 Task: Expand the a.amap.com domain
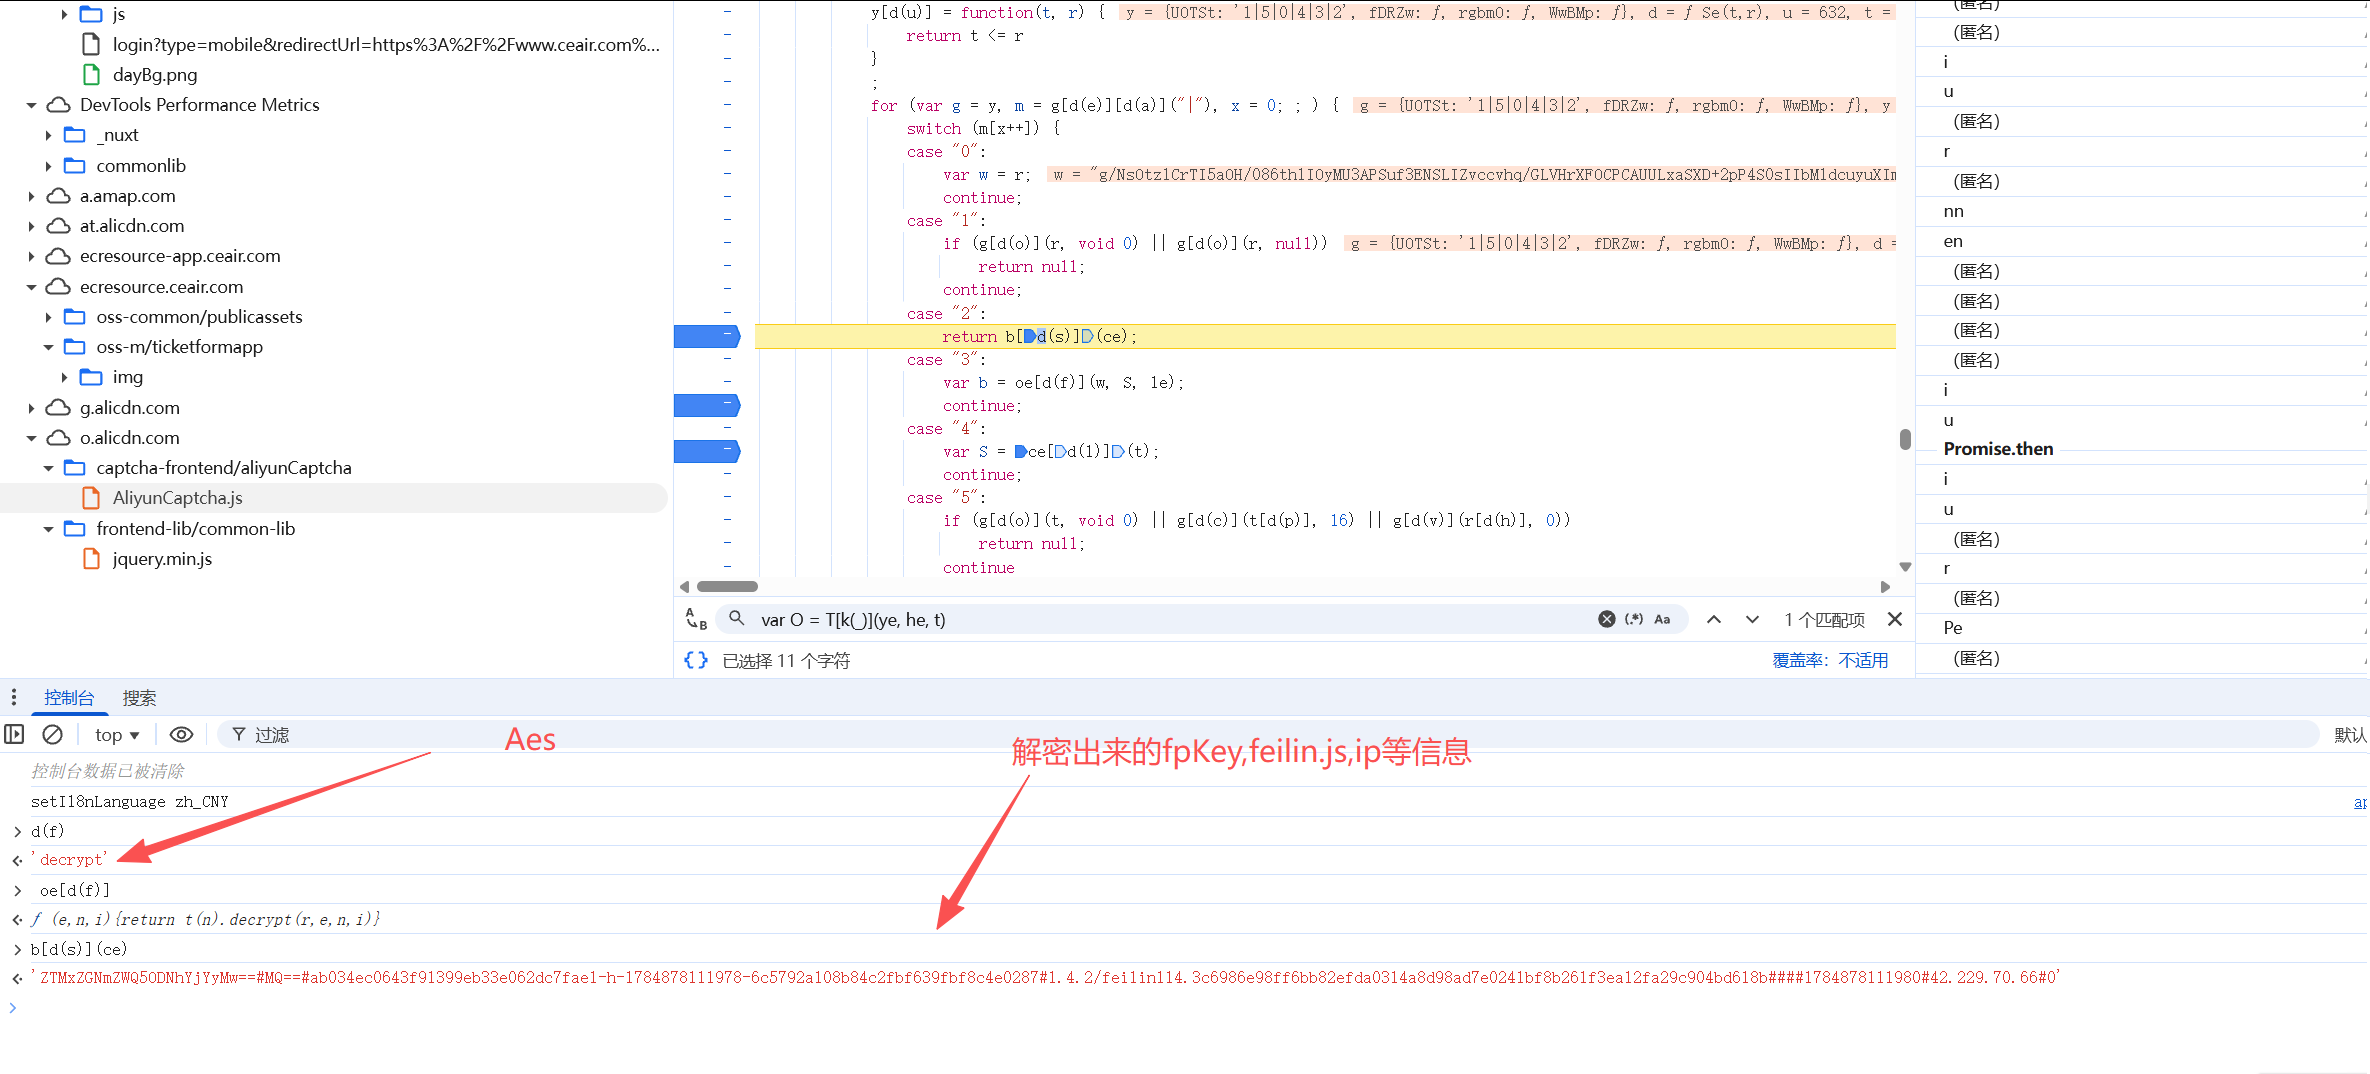(x=32, y=196)
